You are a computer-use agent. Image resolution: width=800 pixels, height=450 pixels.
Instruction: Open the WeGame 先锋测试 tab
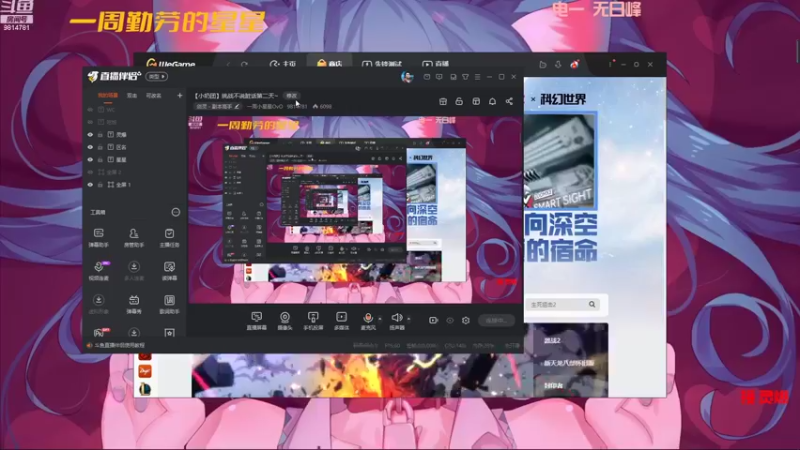[382, 64]
